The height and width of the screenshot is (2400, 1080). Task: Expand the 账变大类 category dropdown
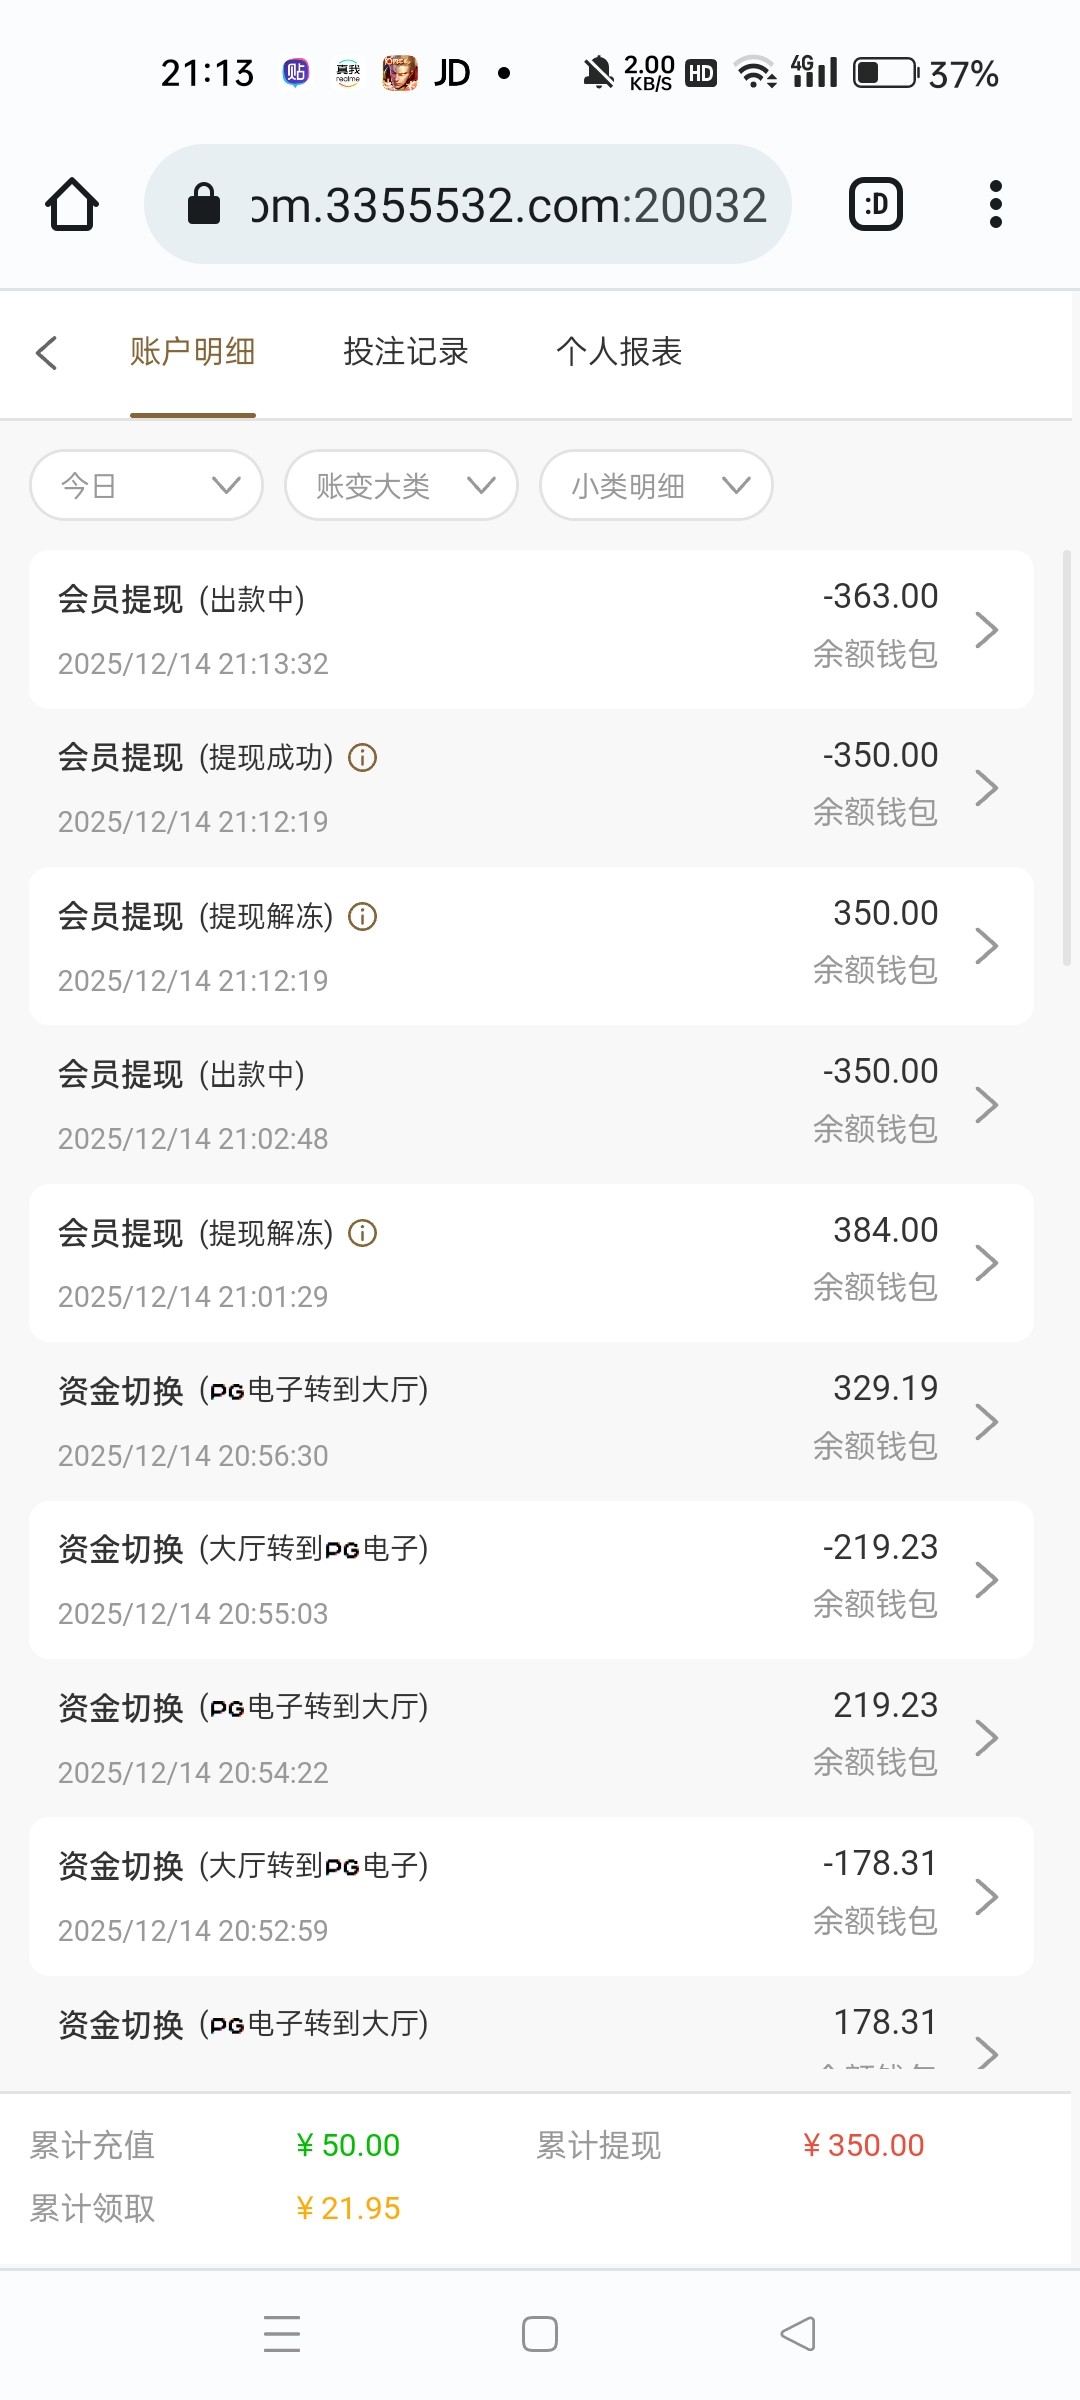coord(401,486)
